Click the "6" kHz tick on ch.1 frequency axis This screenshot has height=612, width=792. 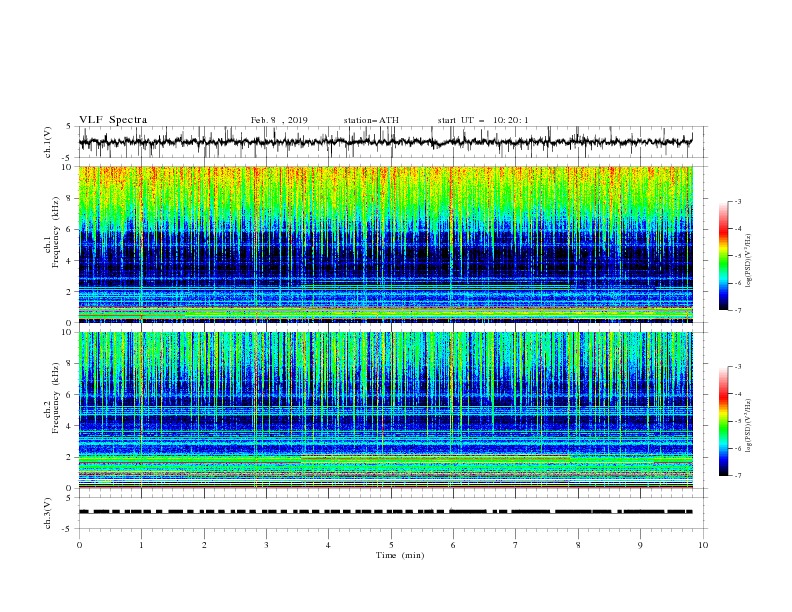point(70,230)
